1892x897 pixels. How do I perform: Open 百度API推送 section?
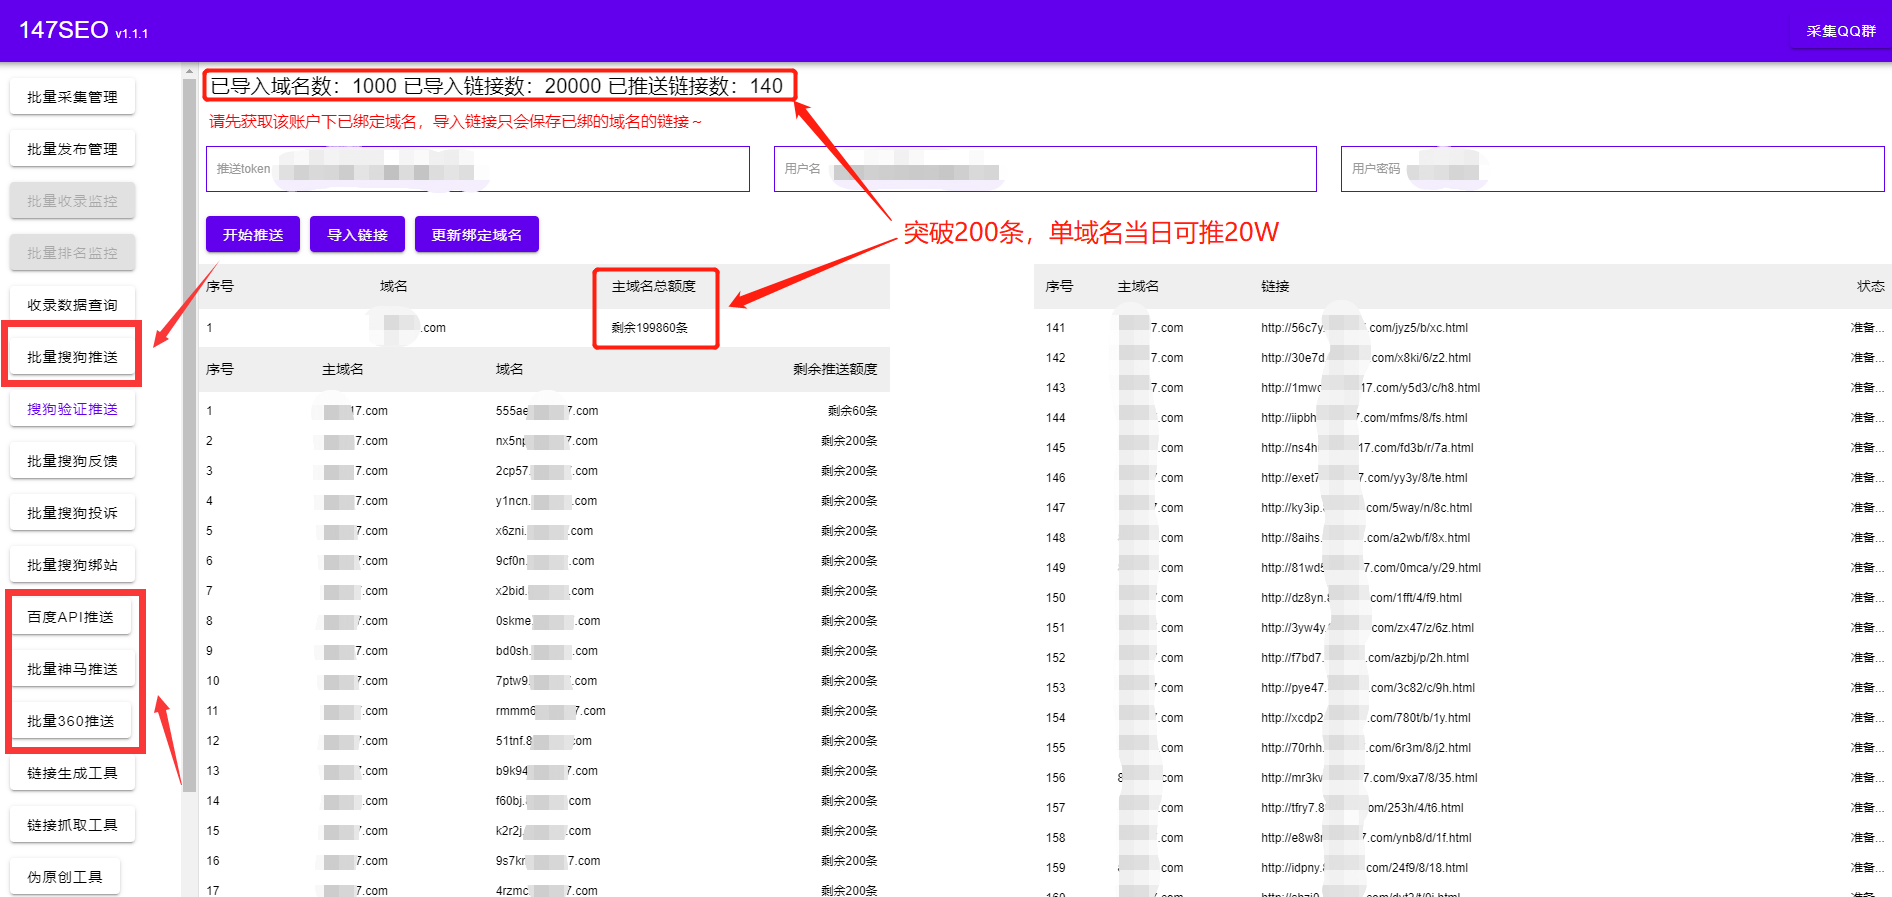(71, 617)
